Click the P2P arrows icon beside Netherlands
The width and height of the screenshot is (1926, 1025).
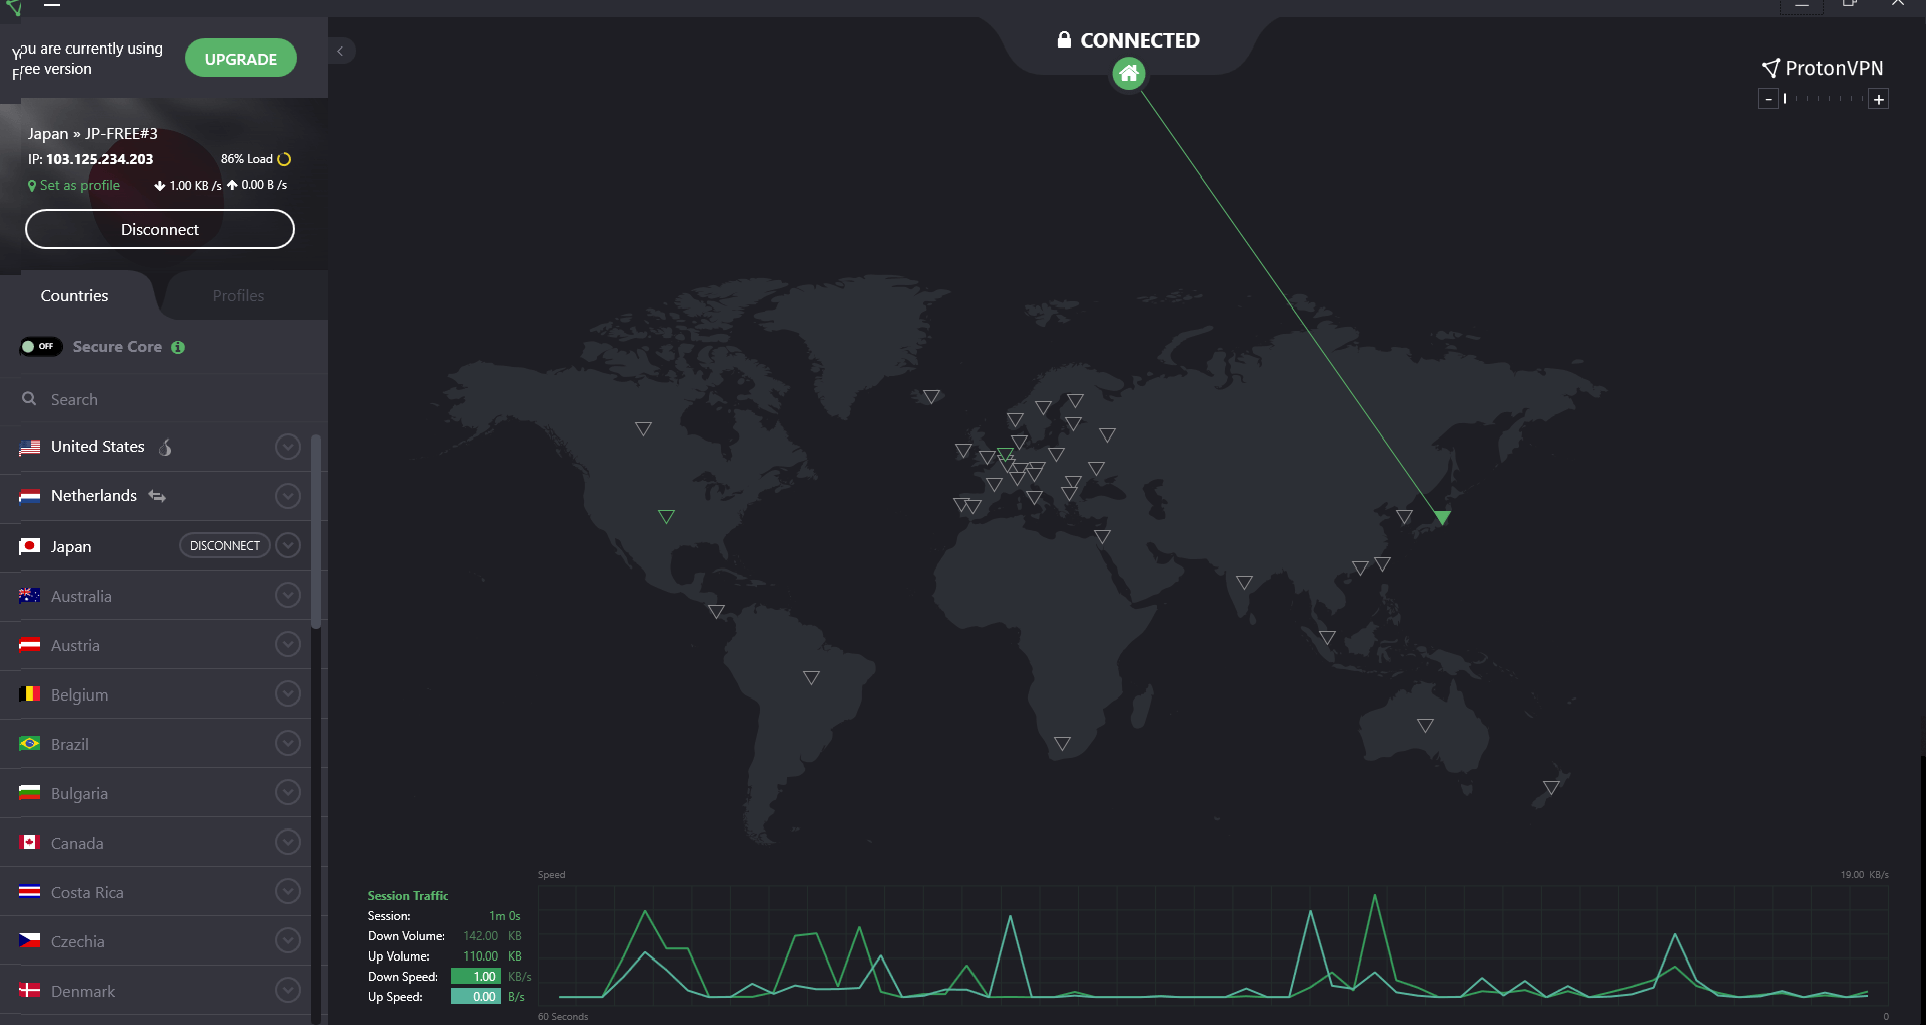click(157, 496)
